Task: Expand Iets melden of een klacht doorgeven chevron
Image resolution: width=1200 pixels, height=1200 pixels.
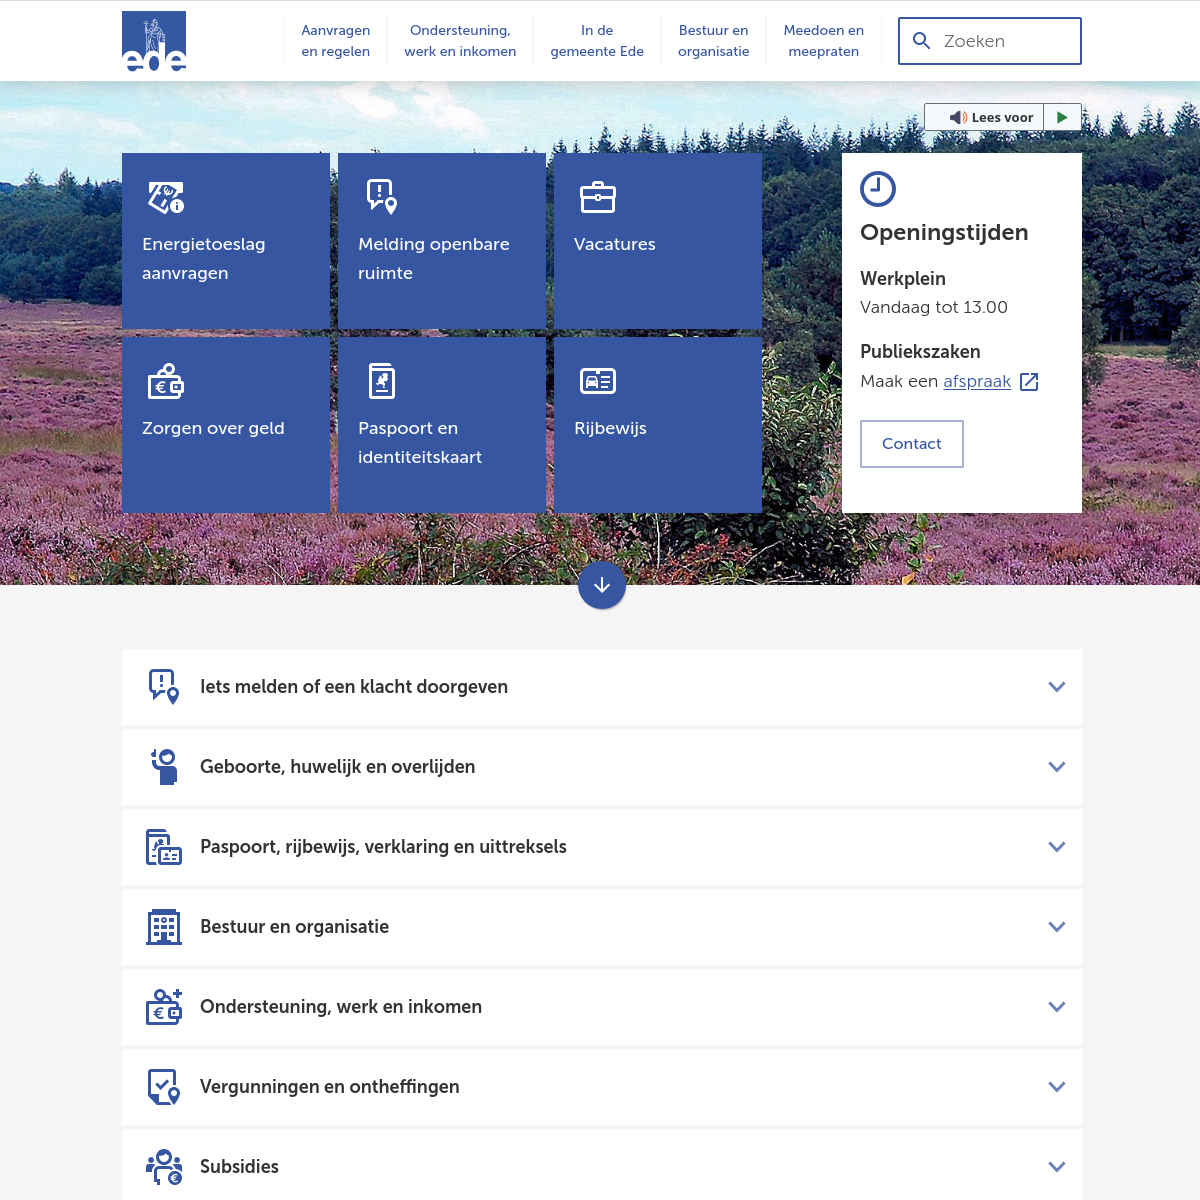Action: 1057,687
